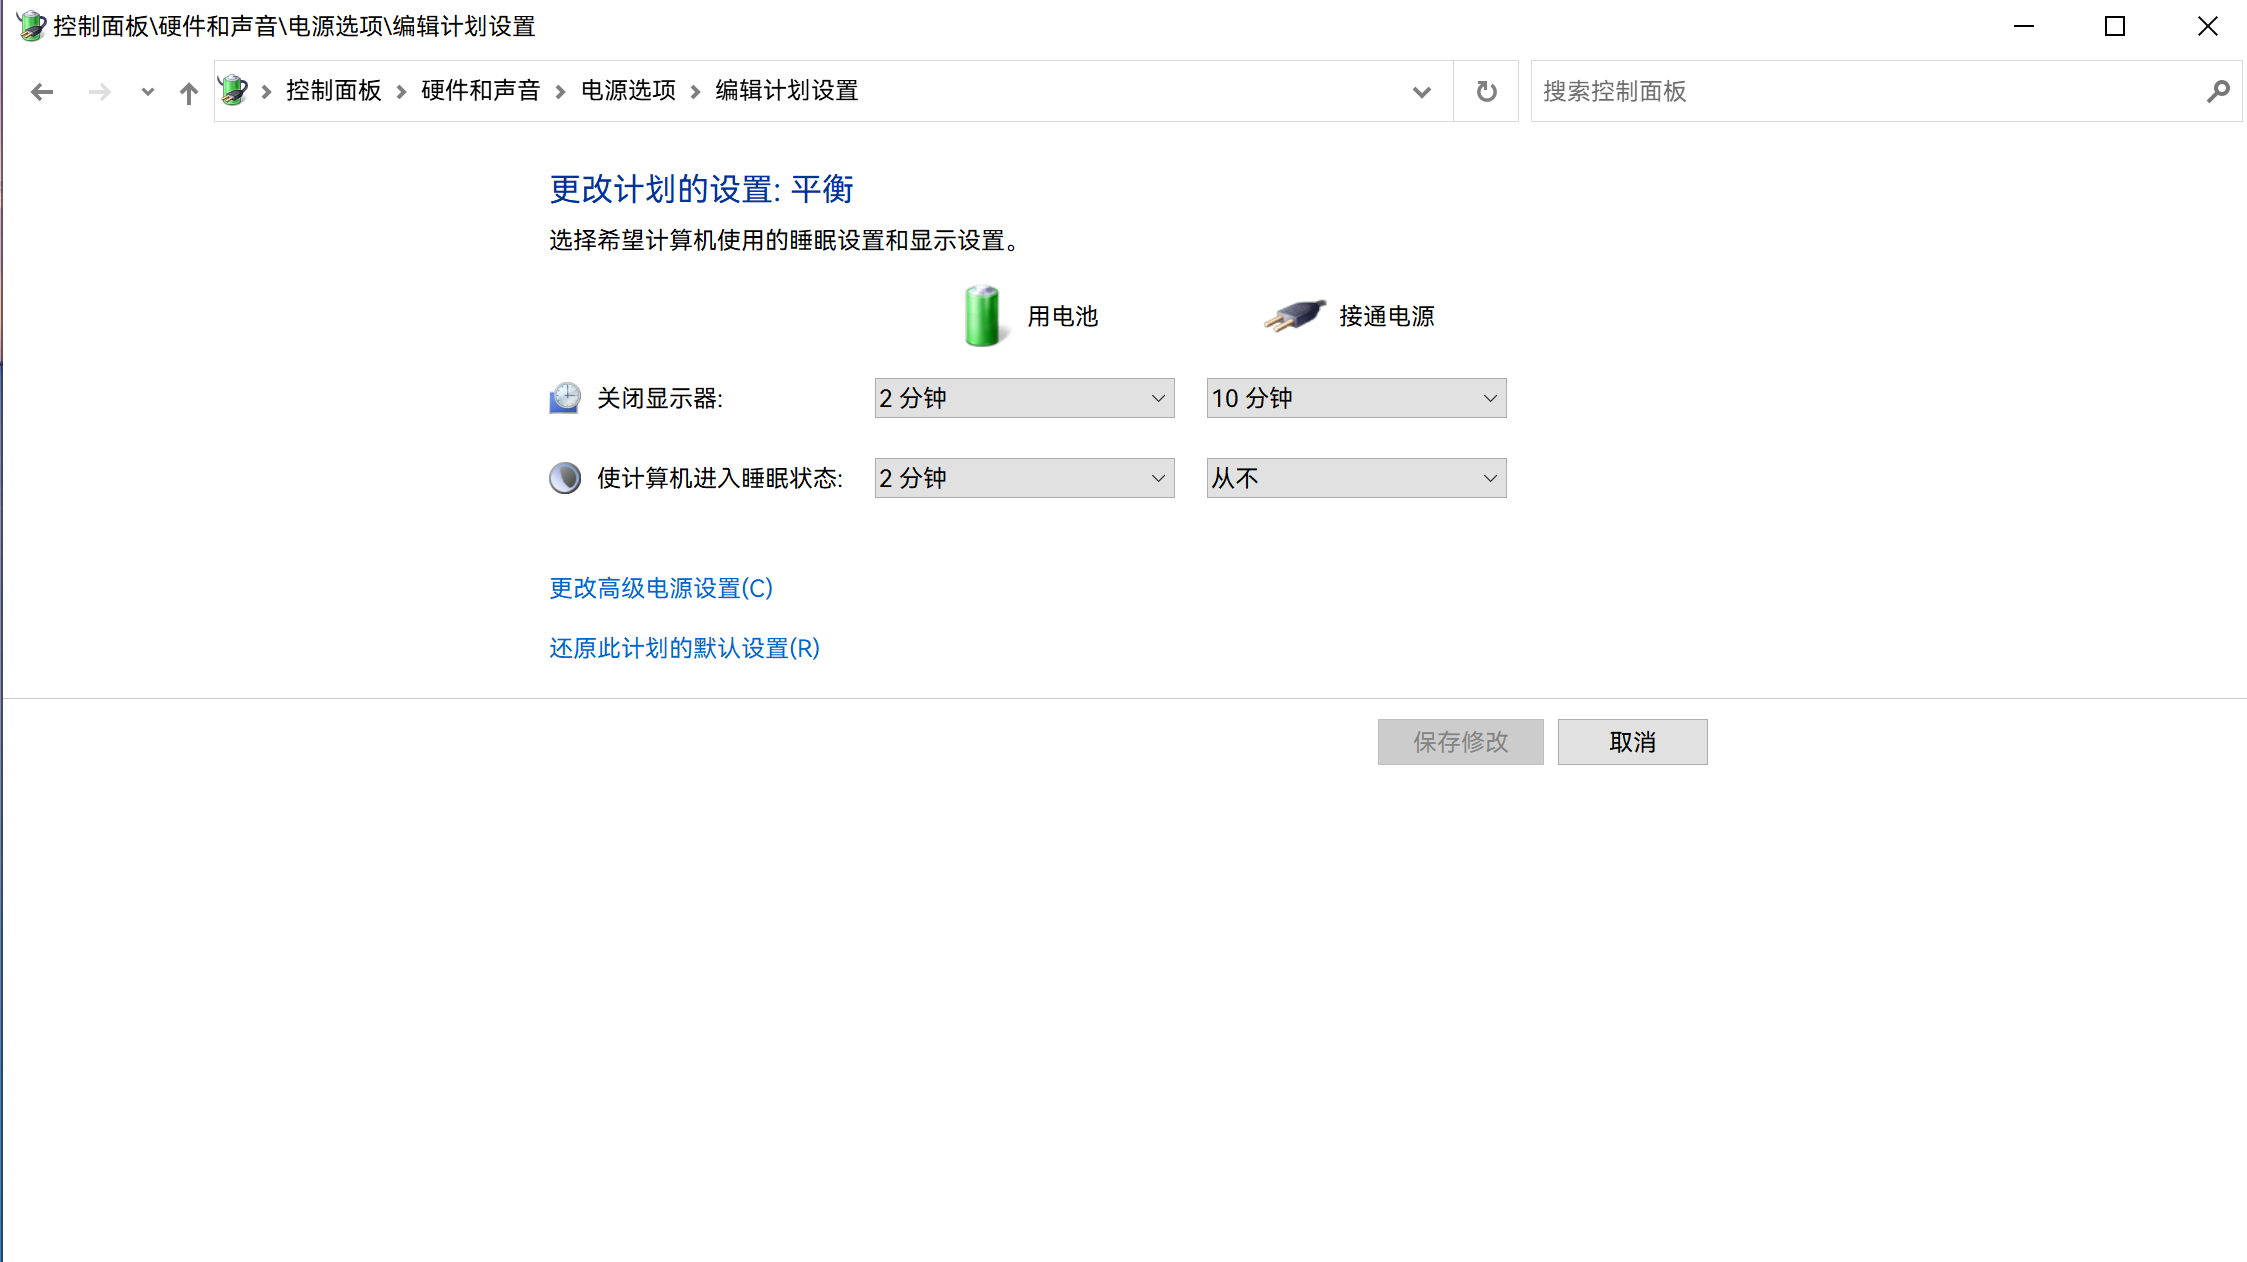
Task: Click the up-one-level arrow in navigation bar
Action: tap(188, 91)
